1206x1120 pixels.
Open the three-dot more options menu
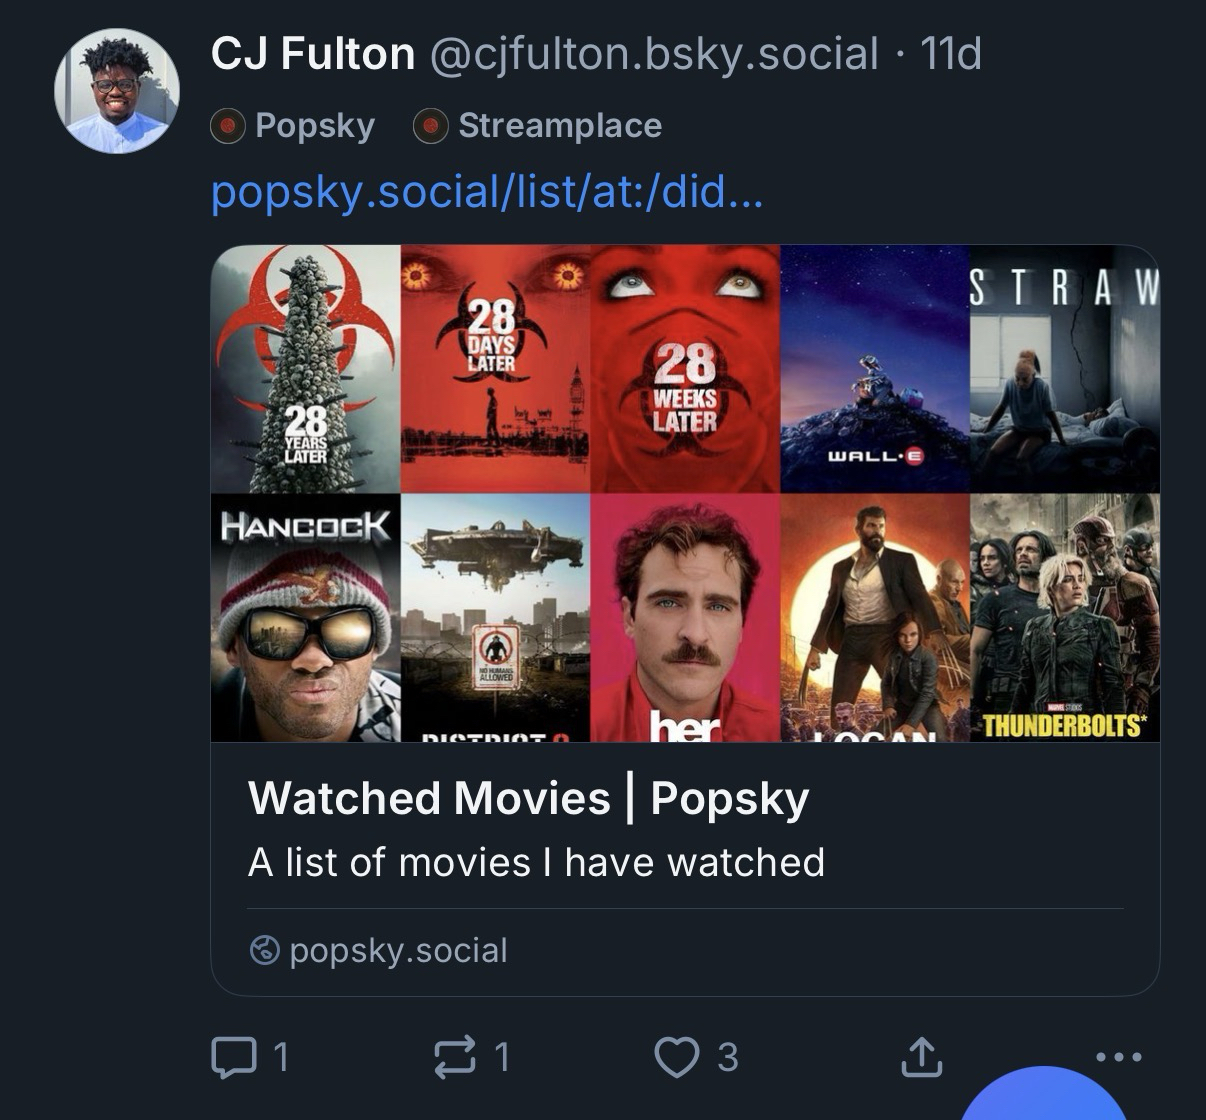tap(1118, 1057)
